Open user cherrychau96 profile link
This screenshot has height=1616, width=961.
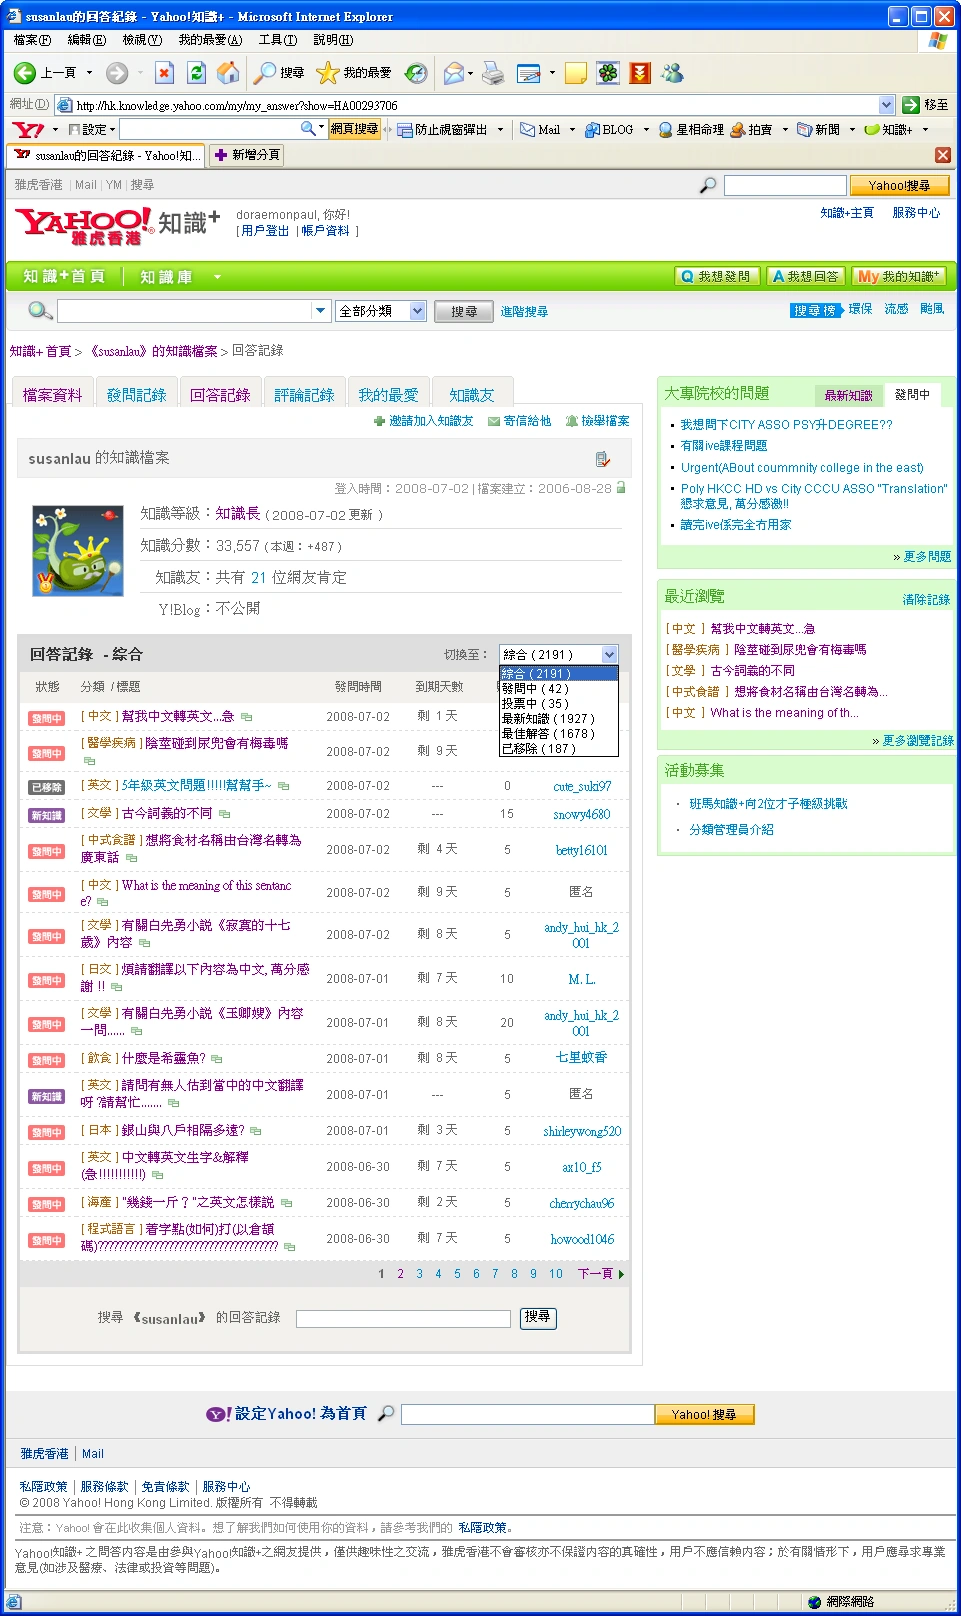582,1203
